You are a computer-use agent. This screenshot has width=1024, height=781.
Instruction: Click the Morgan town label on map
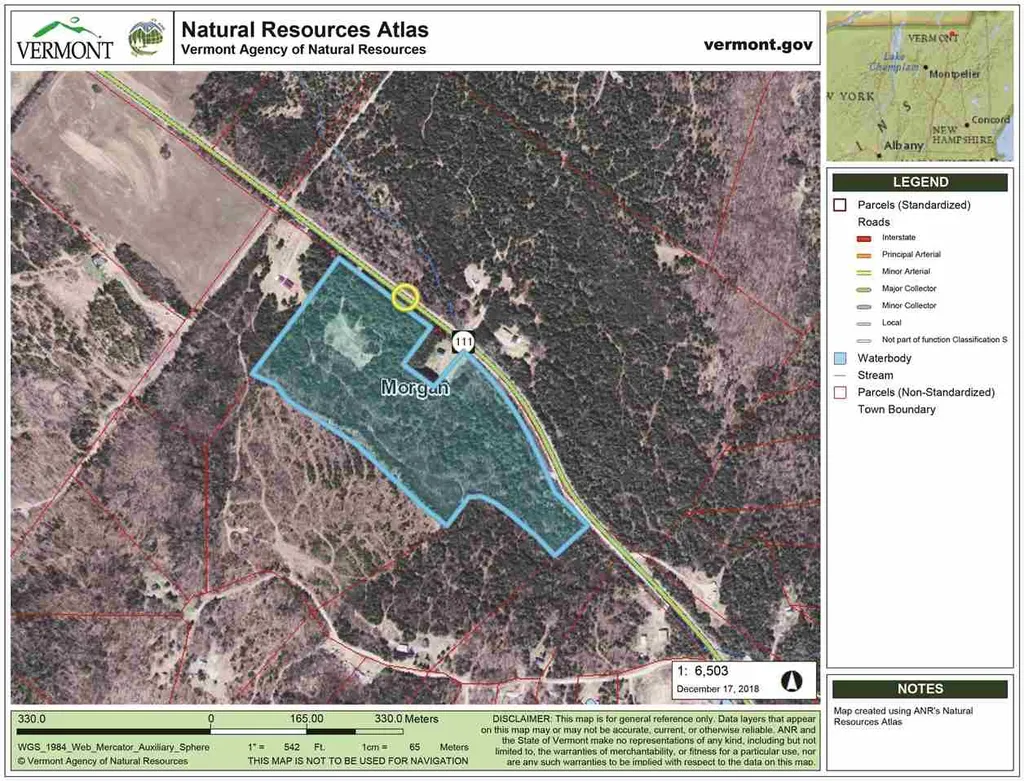[415, 388]
